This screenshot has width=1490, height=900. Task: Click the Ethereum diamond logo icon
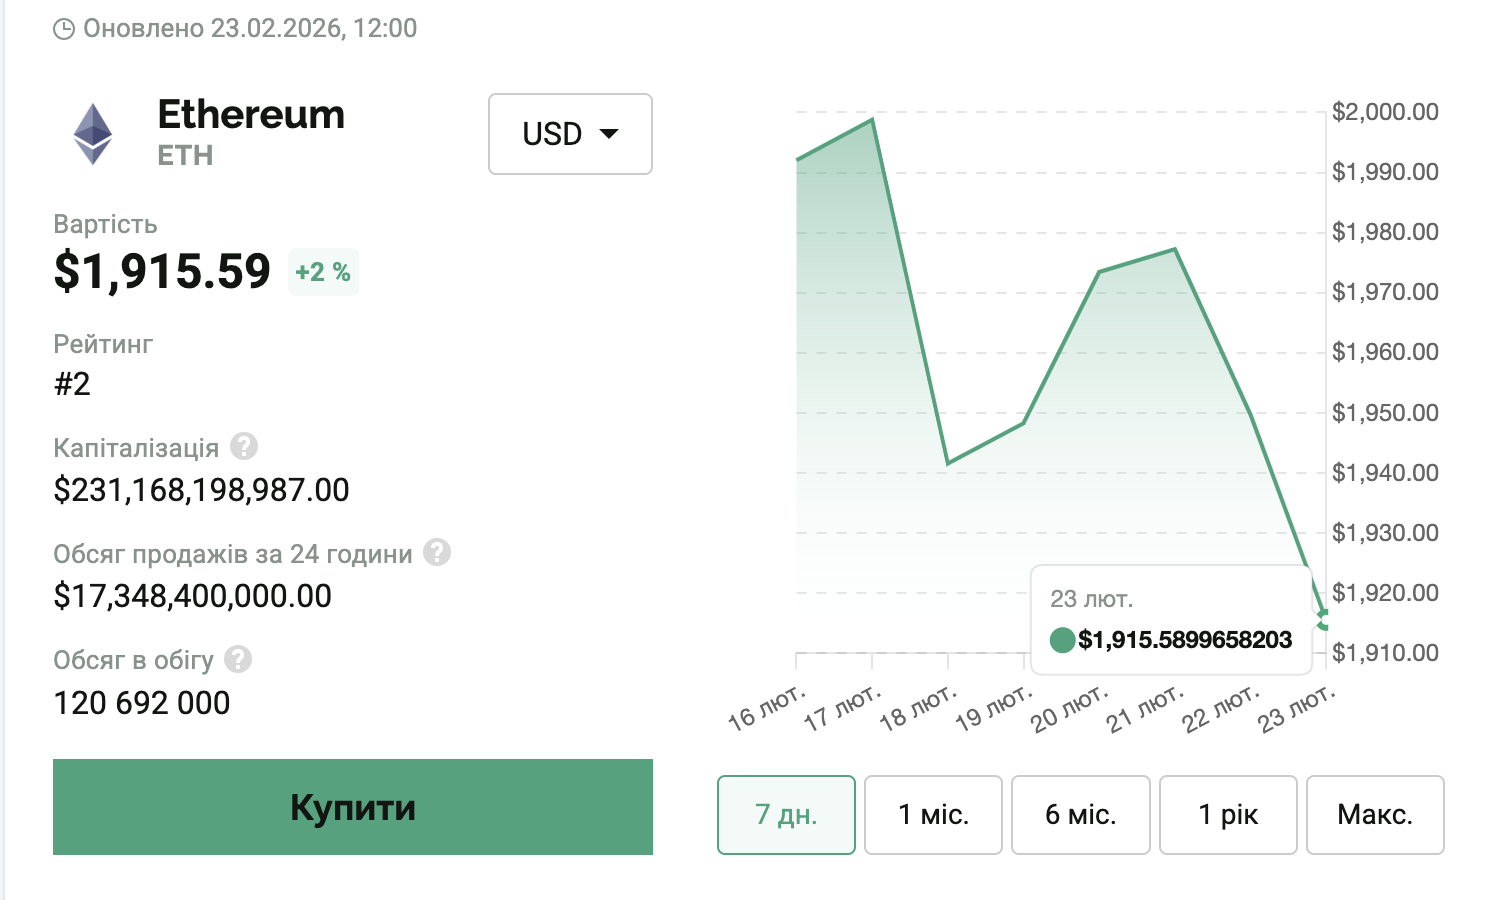[x=93, y=134]
